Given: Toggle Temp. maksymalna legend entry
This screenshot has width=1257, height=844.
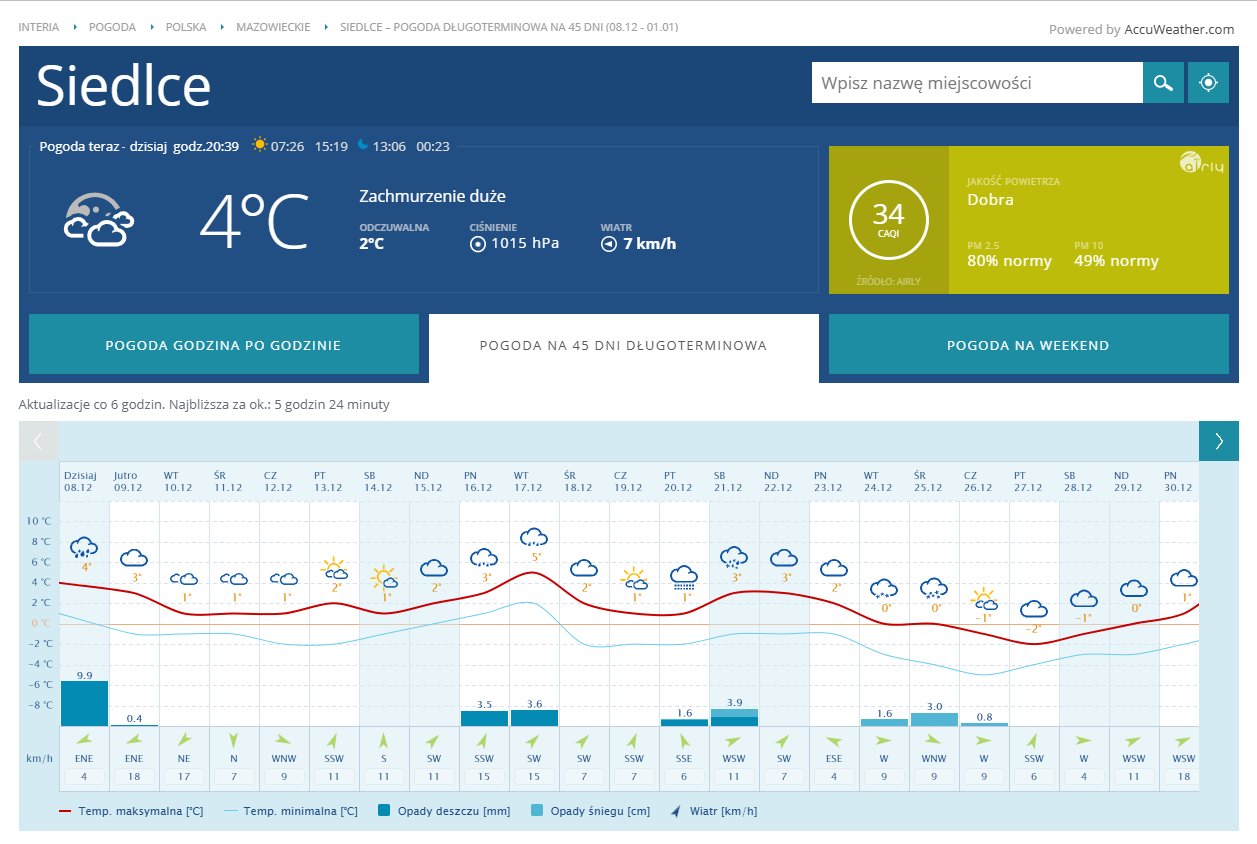Looking at the screenshot, I should pyautogui.click(x=131, y=811).
